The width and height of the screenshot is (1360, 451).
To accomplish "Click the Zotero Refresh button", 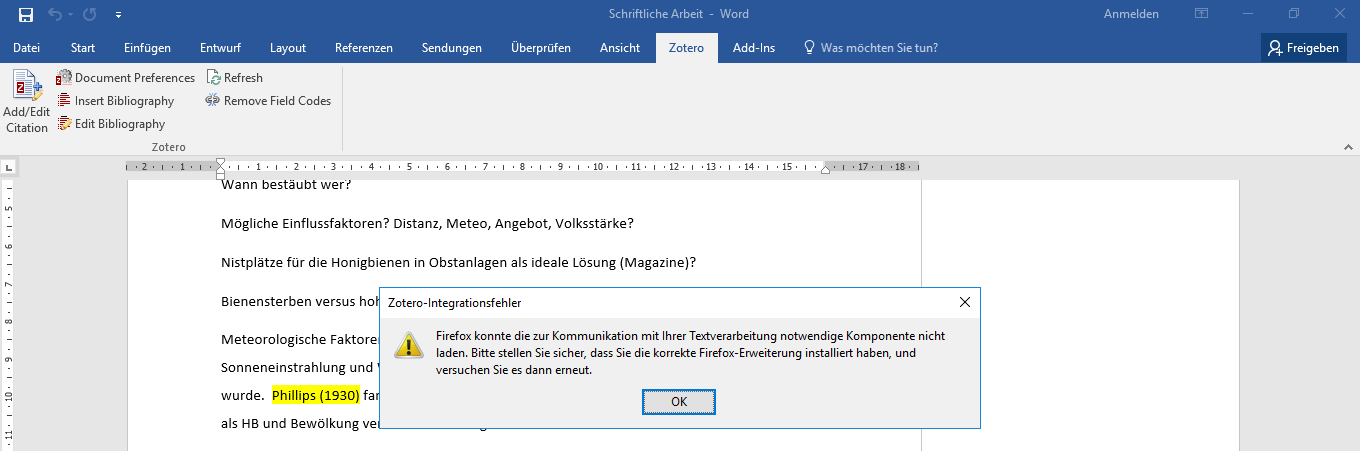I will point(235,77).
